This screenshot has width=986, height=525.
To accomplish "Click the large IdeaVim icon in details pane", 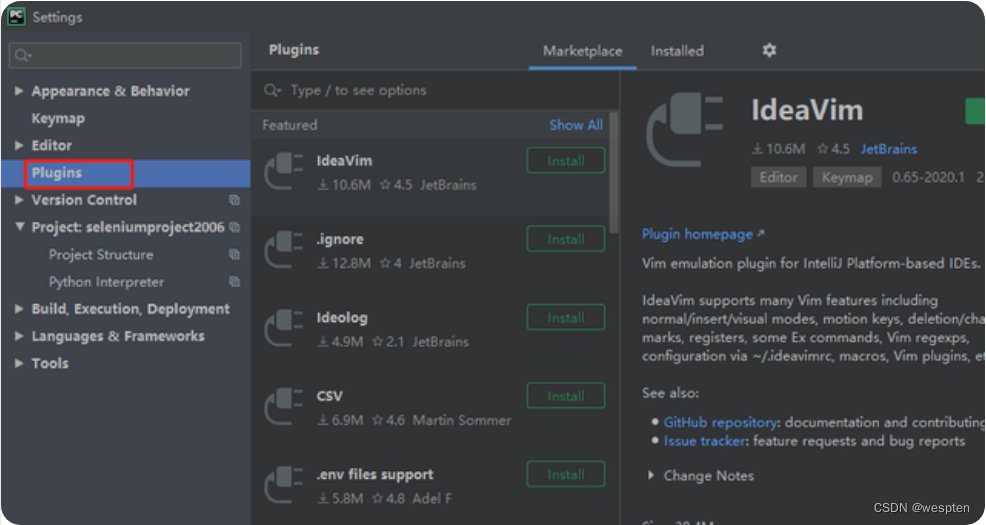I will pyautogui.click(x=685, y=130).
